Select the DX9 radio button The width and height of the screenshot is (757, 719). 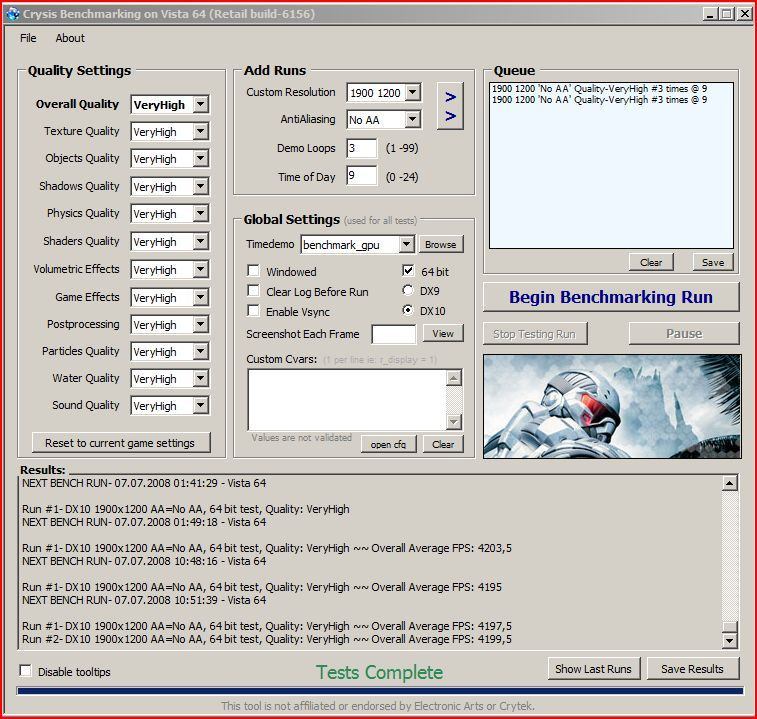click(x=408, y=290)
